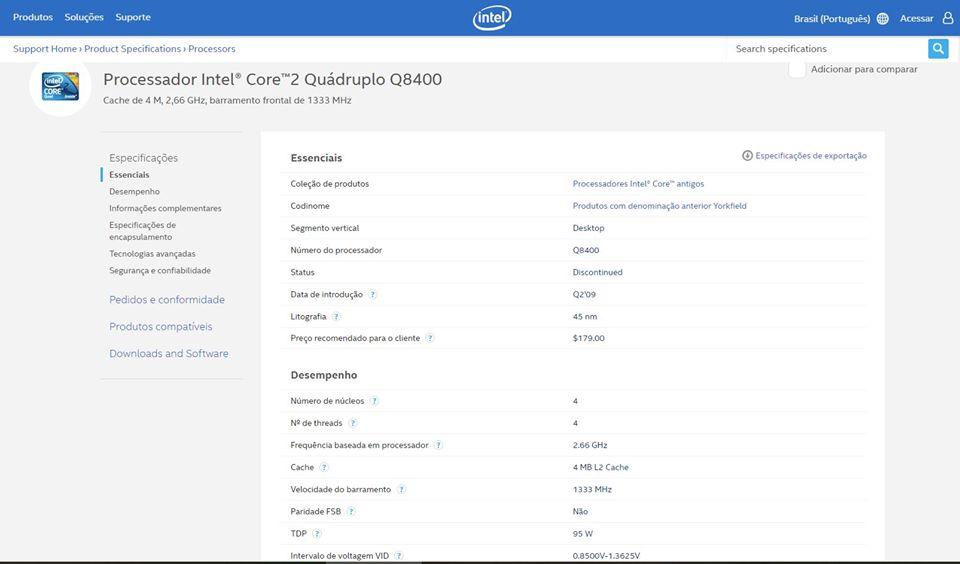Select Desempenho in sidebar

click(x=134, y=192)
